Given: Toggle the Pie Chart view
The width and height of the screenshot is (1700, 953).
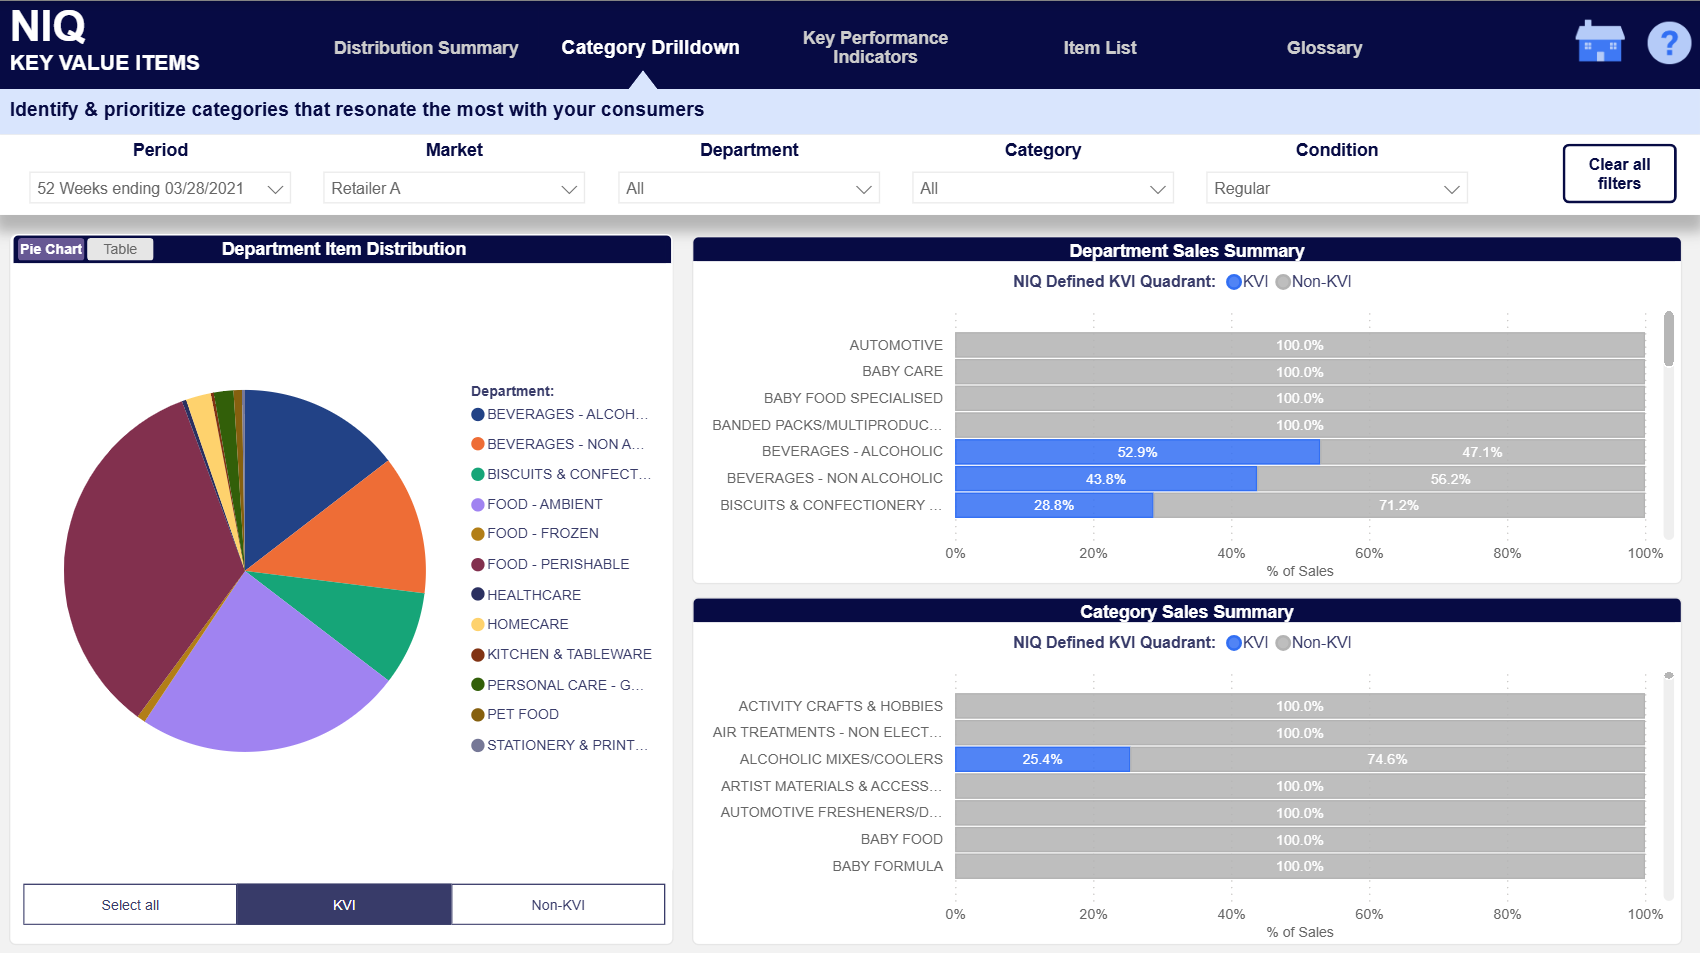Looking at the screenshot, I should [x=51, y=249].
